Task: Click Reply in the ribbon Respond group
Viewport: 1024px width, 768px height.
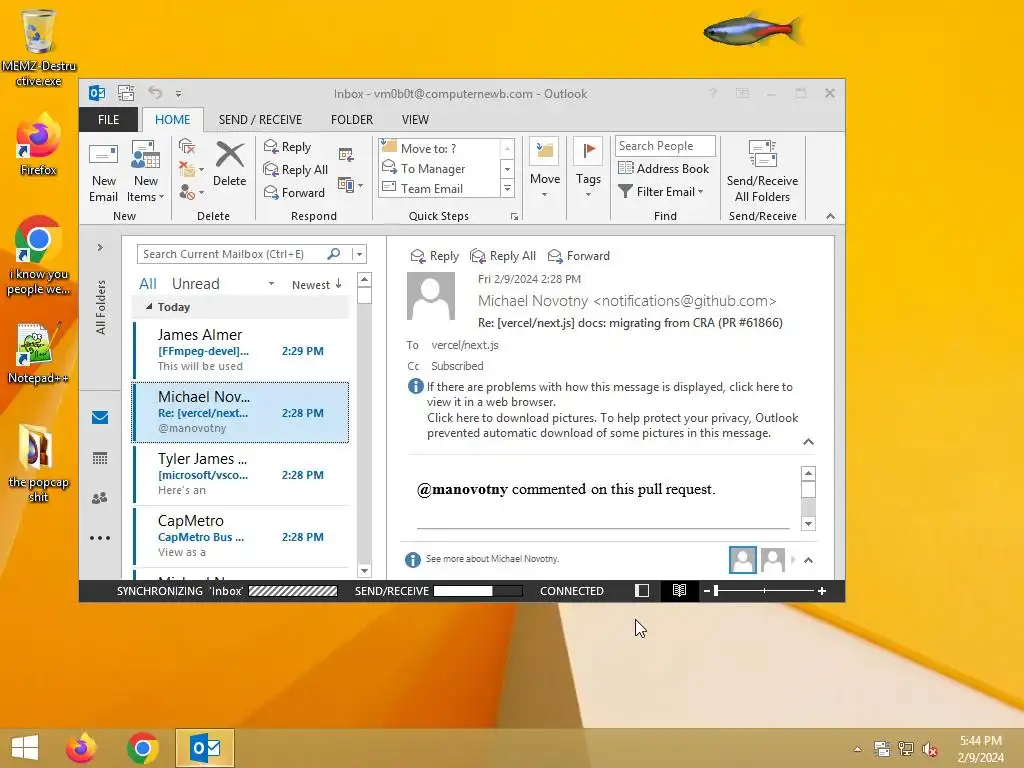Action: (287, 147)
